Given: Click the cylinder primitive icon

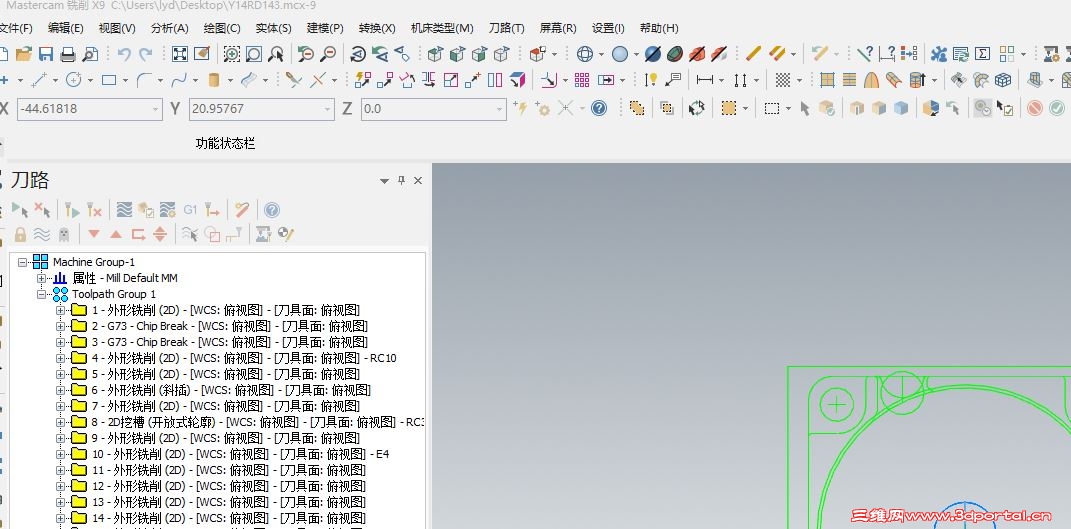Looking at the screenshot, I should click(214, 81).
